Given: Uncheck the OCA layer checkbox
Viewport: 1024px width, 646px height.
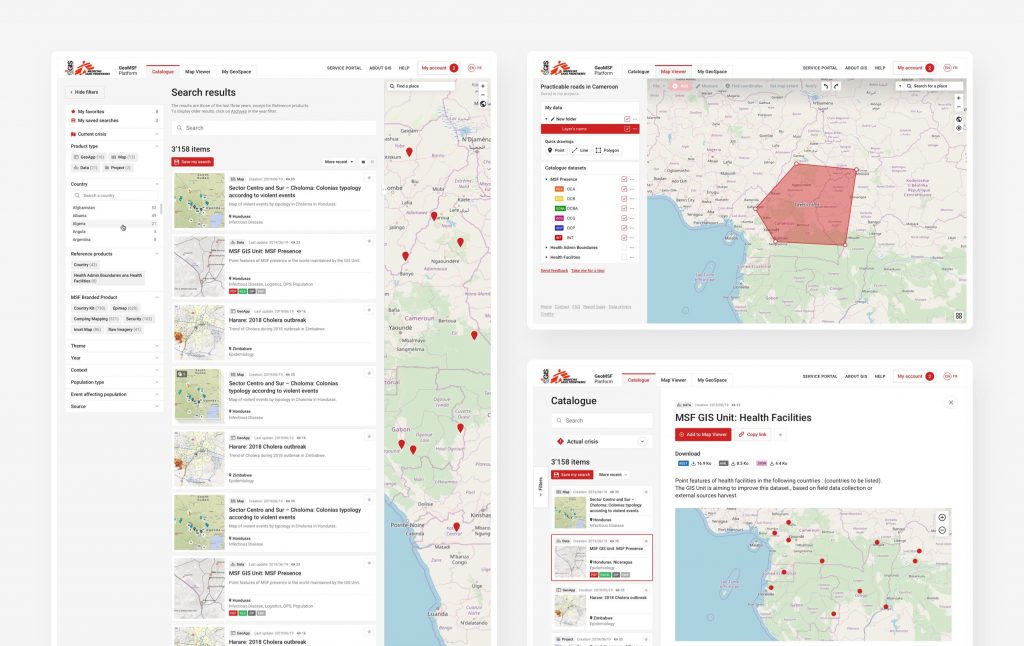Looking at the screenshot, I should (x=624, y=189).
